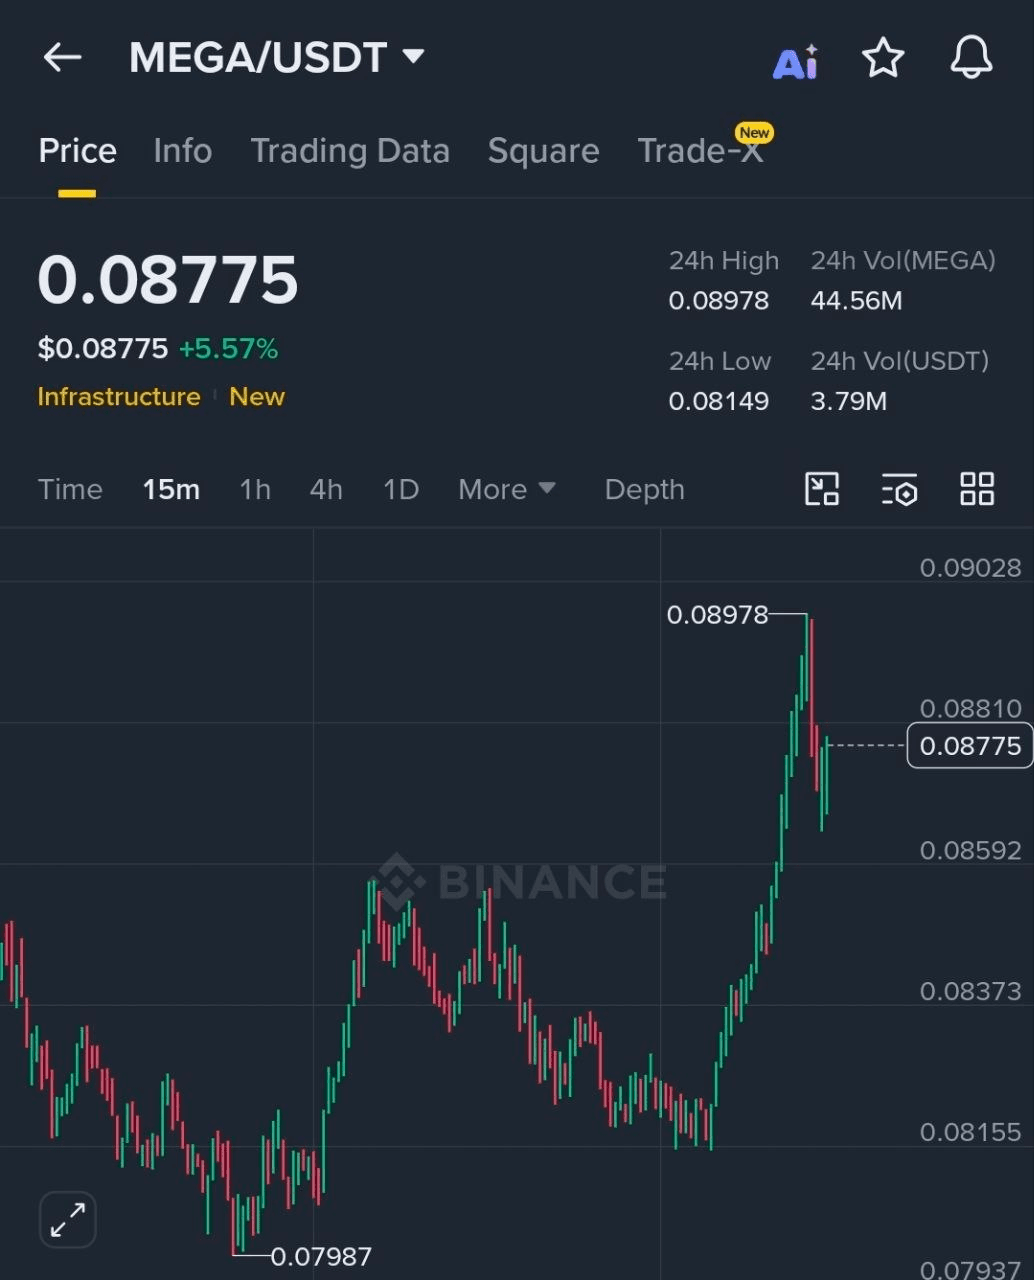The height and width of the screenshot is (1280, 1034).
Task: Open the Trade-X tab
Action: (x=701, y=151)
